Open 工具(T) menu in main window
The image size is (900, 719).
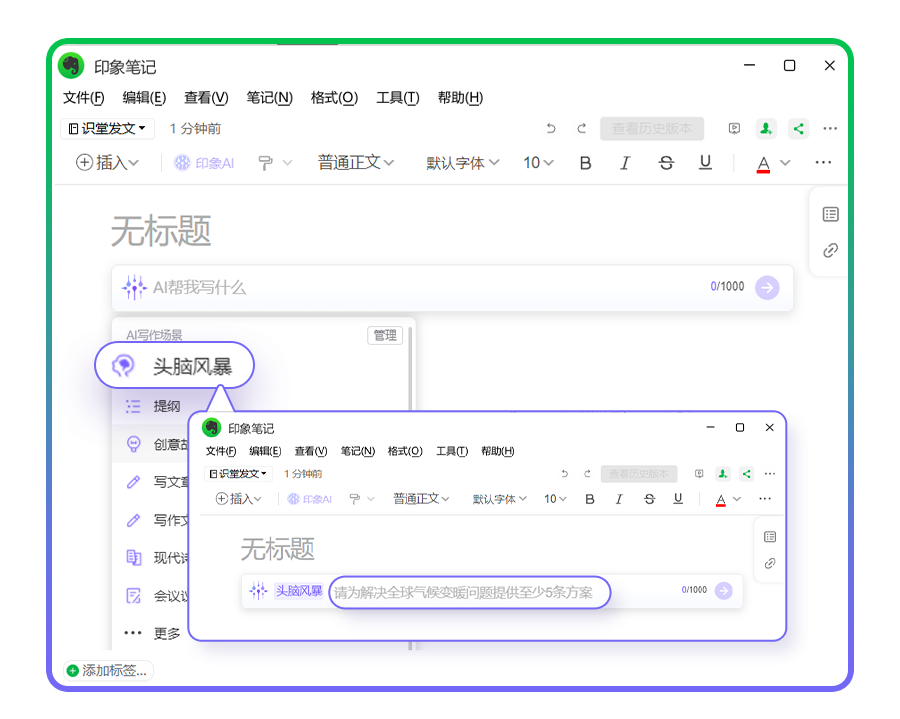pos(398,98)
